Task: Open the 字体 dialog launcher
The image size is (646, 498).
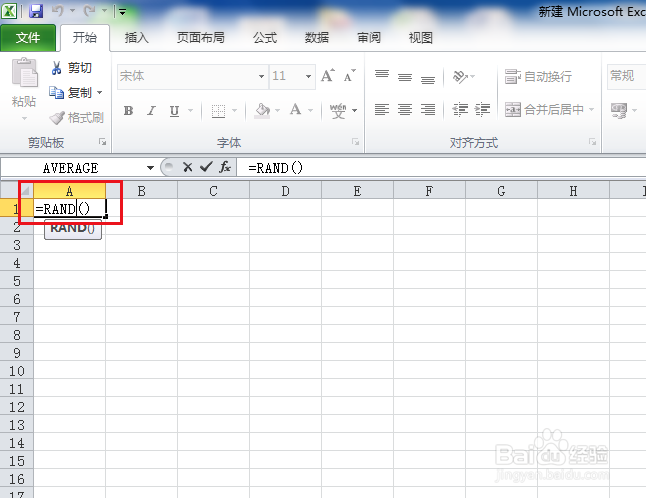Action: (355, 142)
